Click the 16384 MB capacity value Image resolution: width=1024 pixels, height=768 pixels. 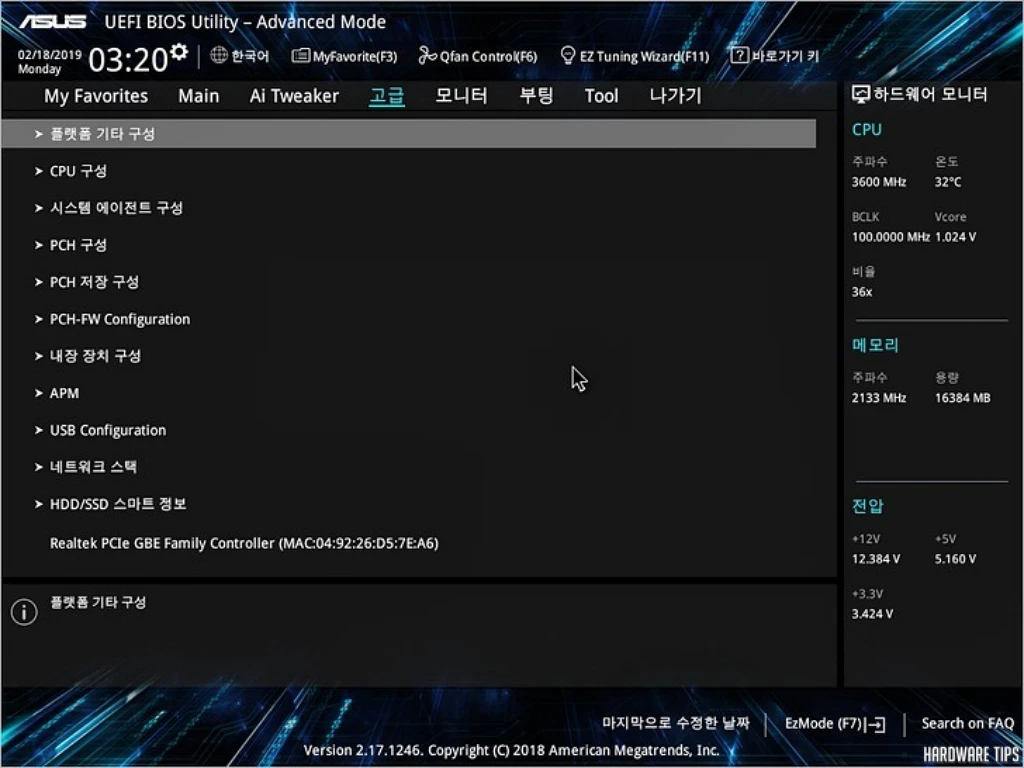click(x=963, y=398)
